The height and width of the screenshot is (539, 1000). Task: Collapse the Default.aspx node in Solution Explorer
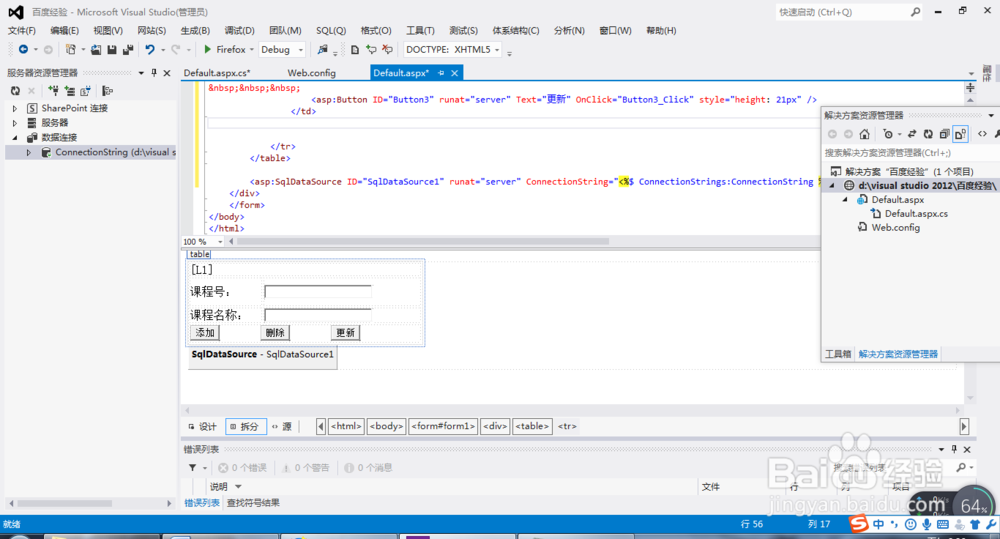(845, 200)
